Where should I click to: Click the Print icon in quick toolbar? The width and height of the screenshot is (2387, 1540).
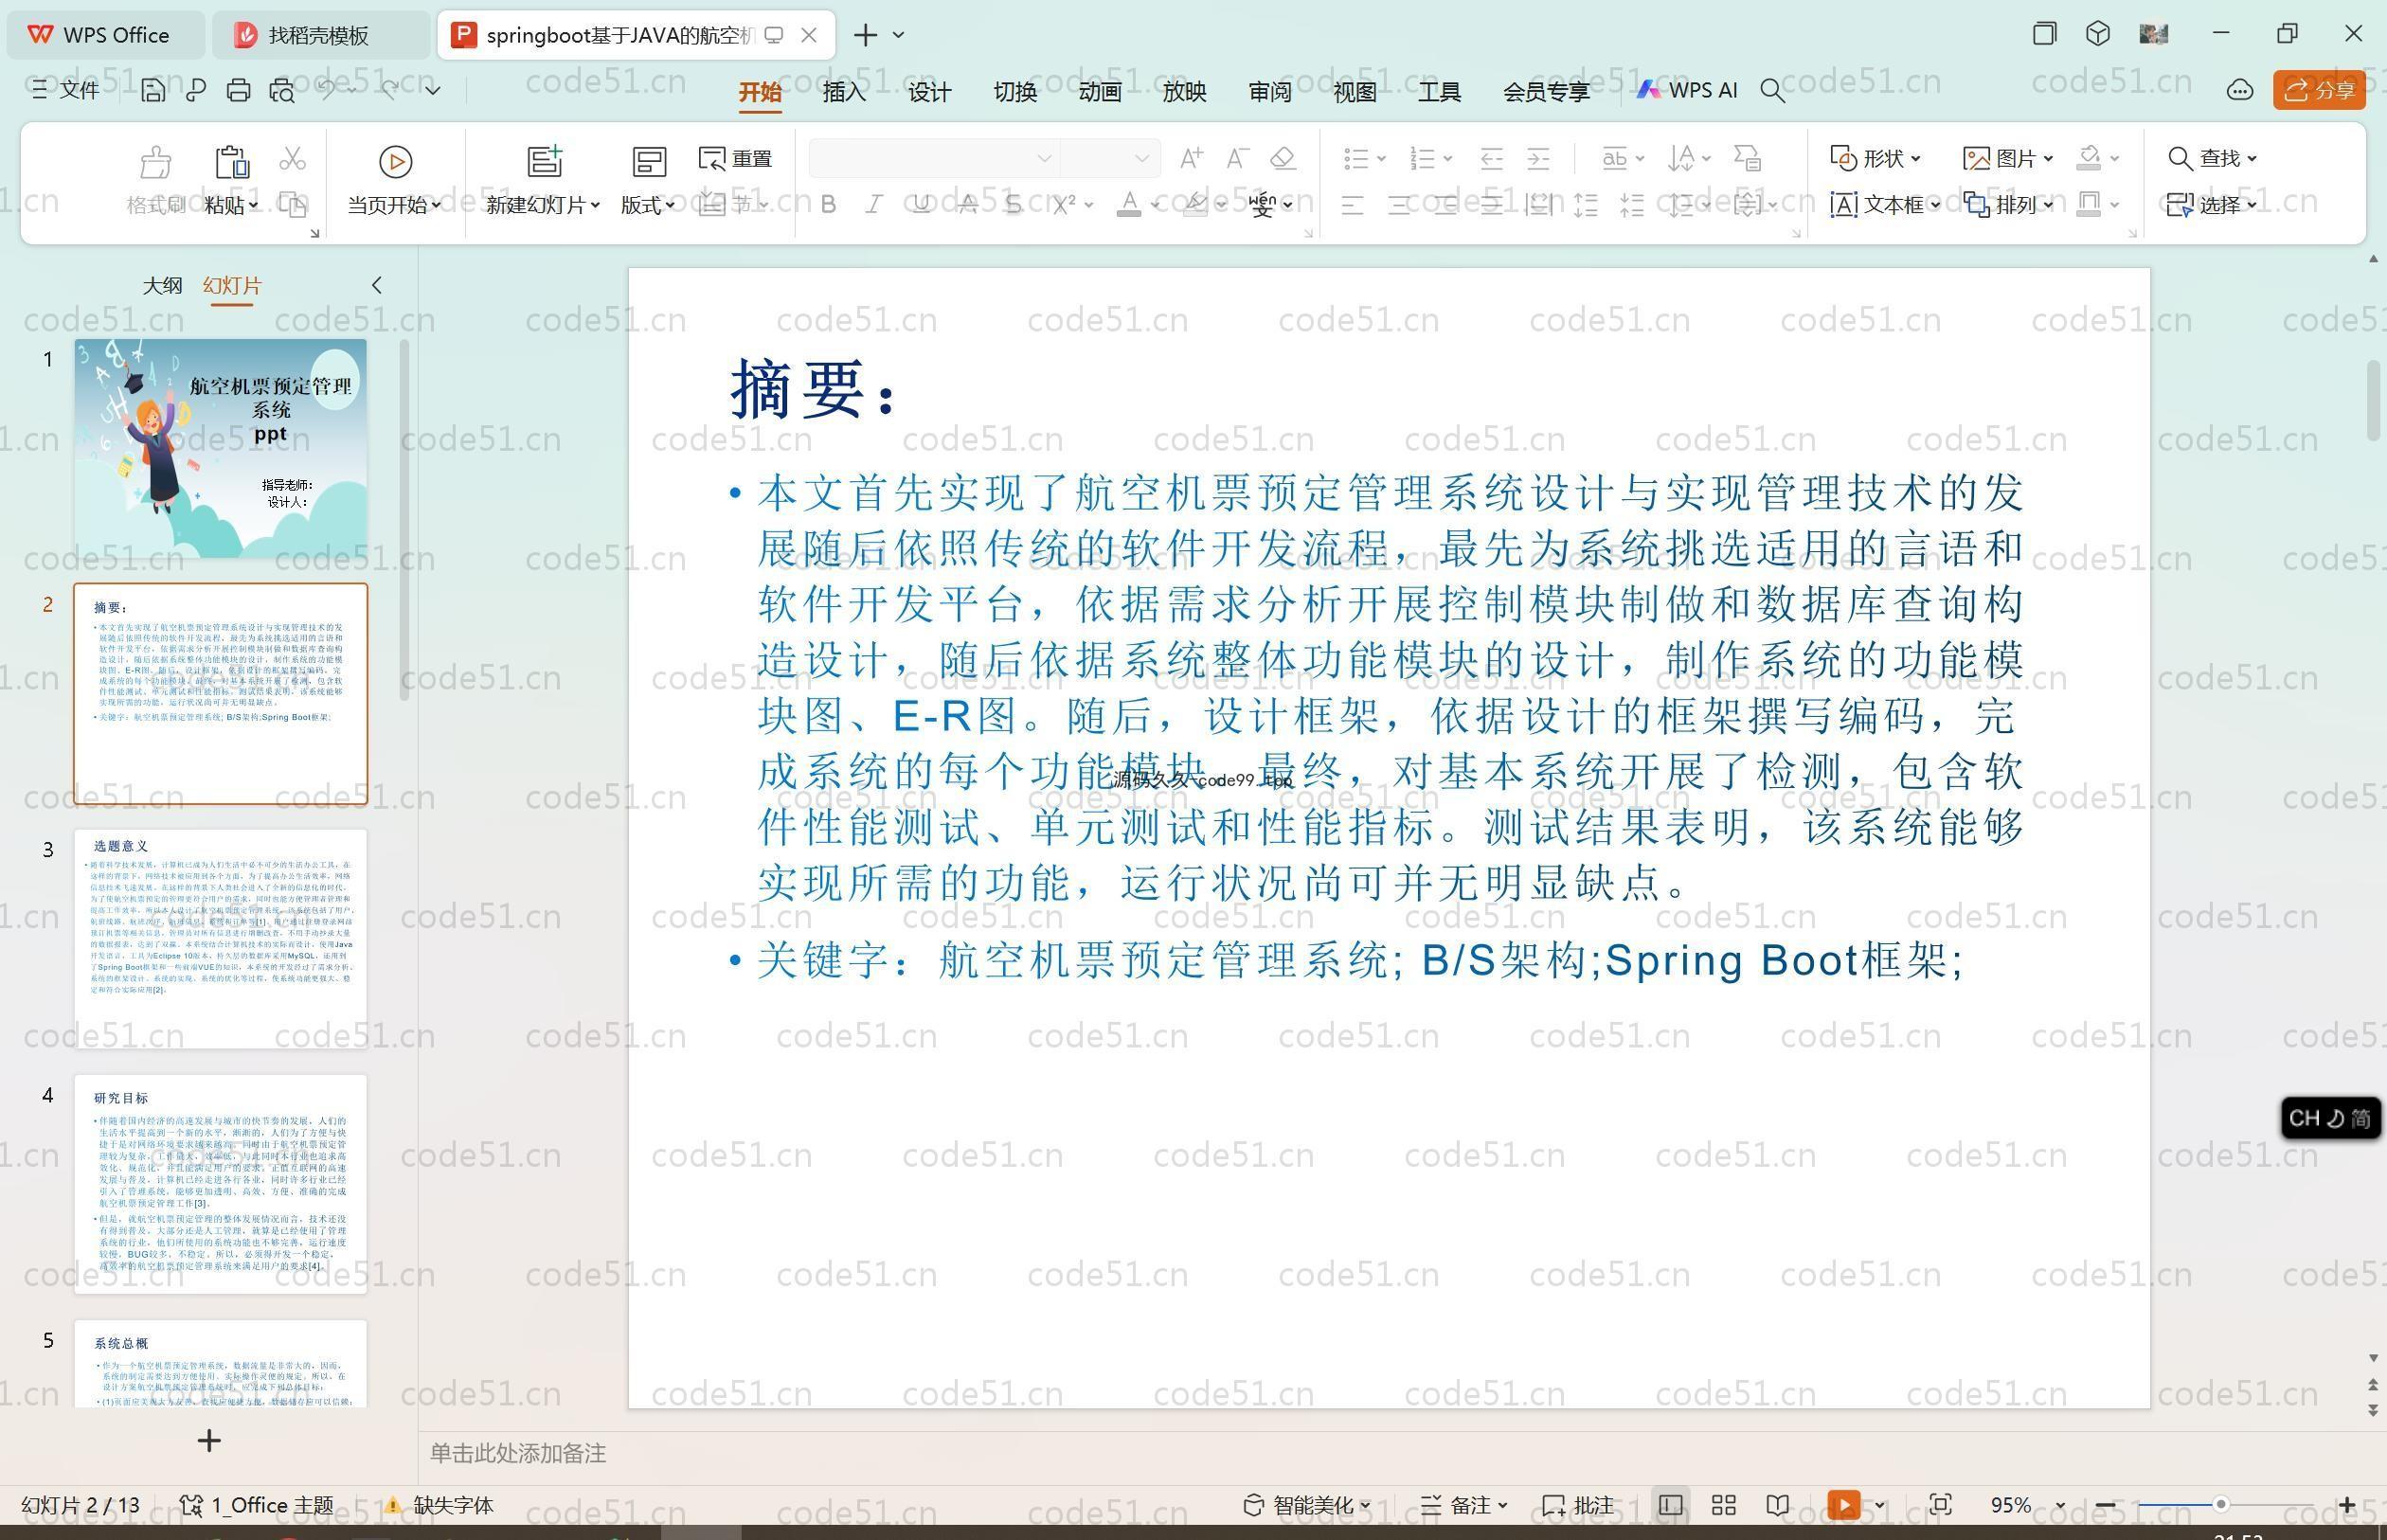tap(238, 91)
